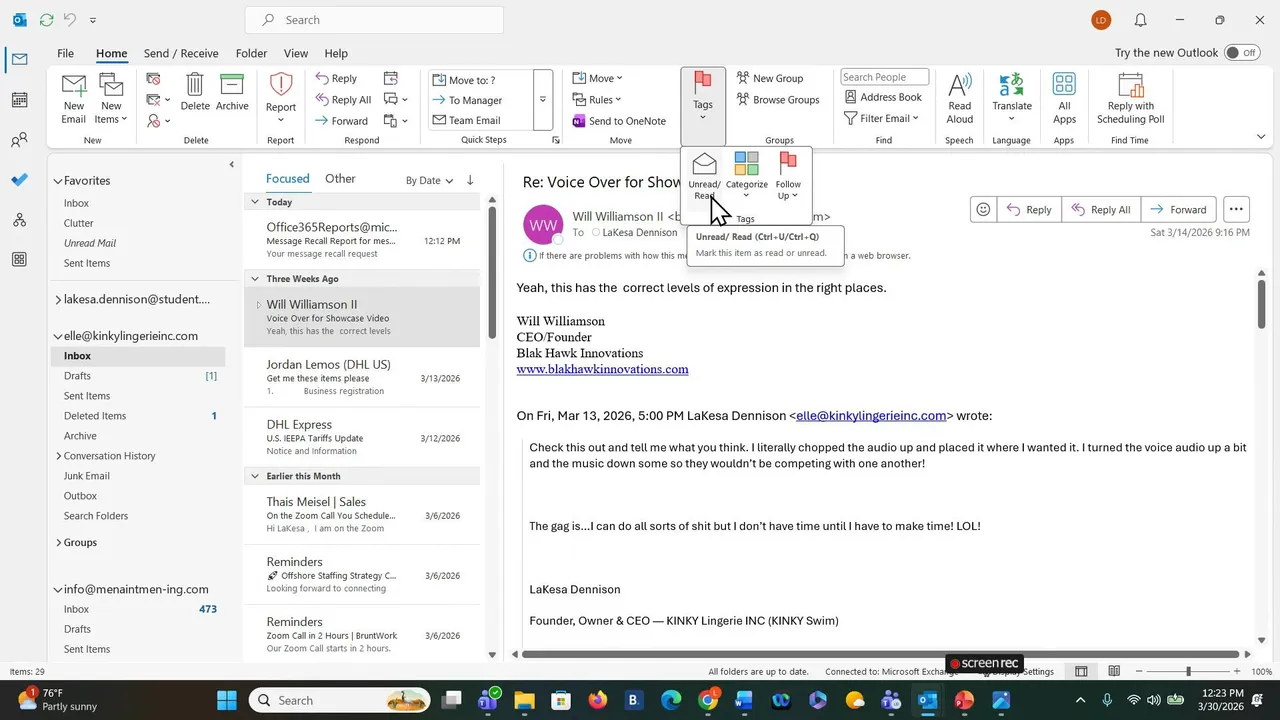The width and height of the screenshot is (1280, 720).
Task: Click Reply with Scheduling Poll
Action: (1131, 98)
